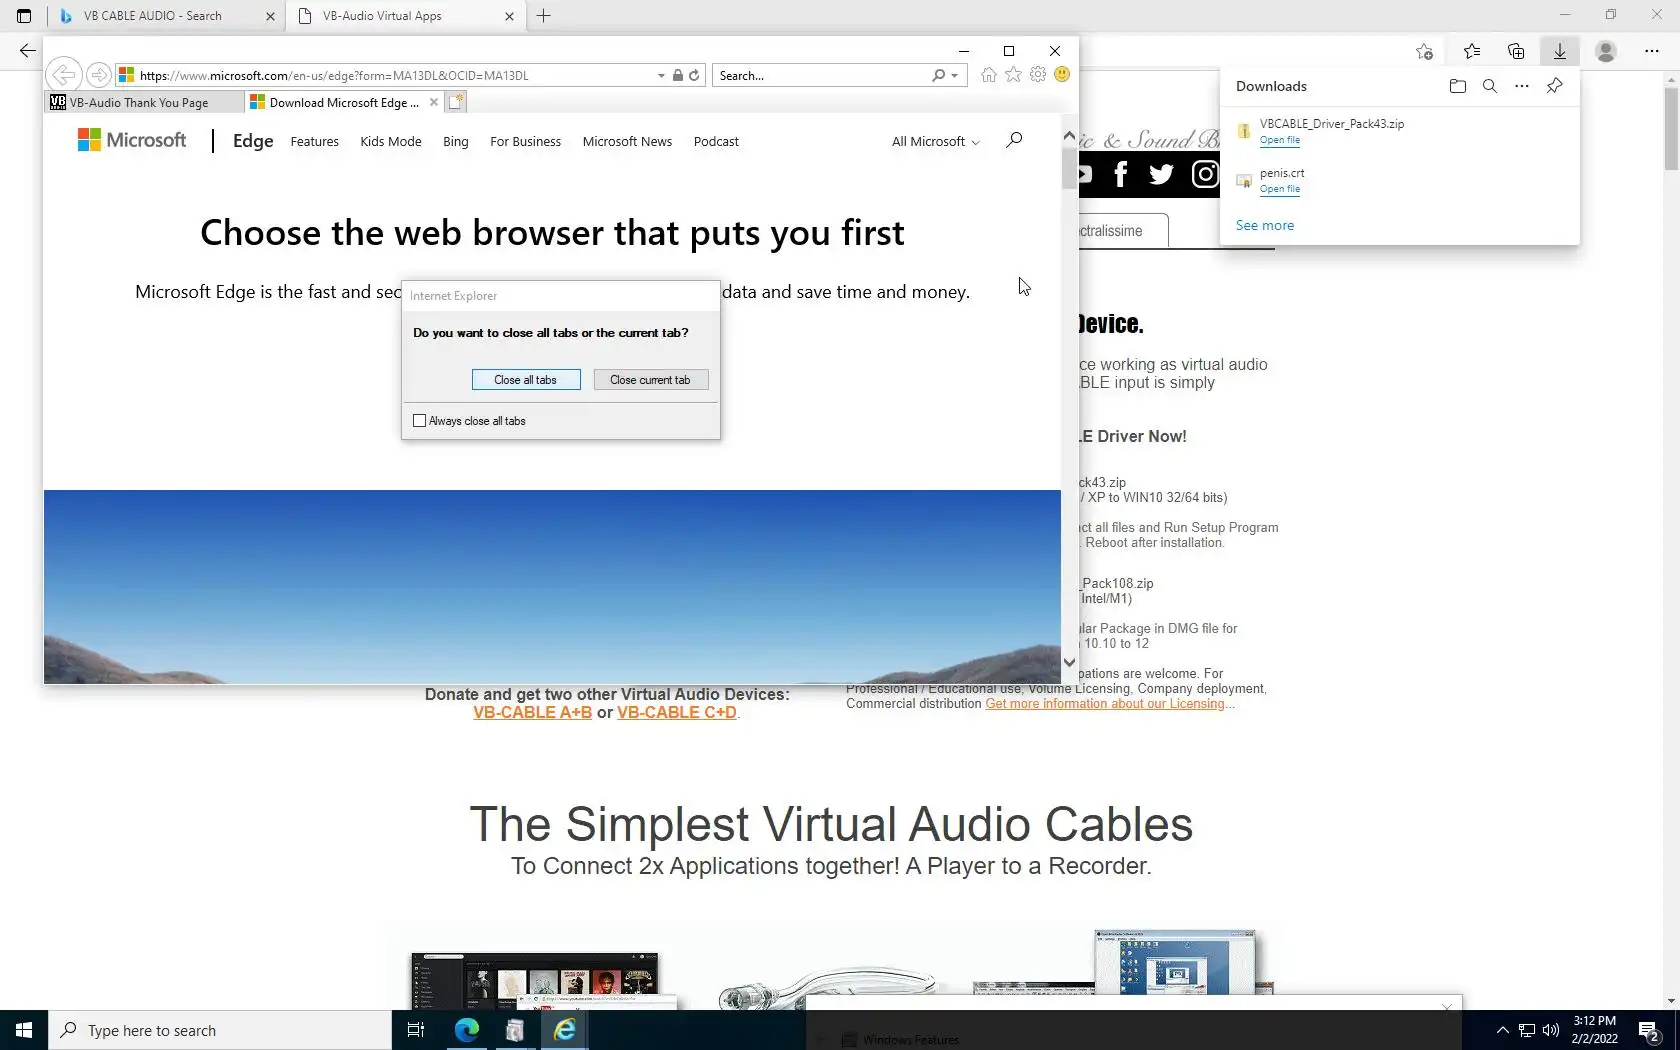The image size is (1680, 1050).
Task: Open Get more information about our Licensing link
Action: click(1105, 704)
